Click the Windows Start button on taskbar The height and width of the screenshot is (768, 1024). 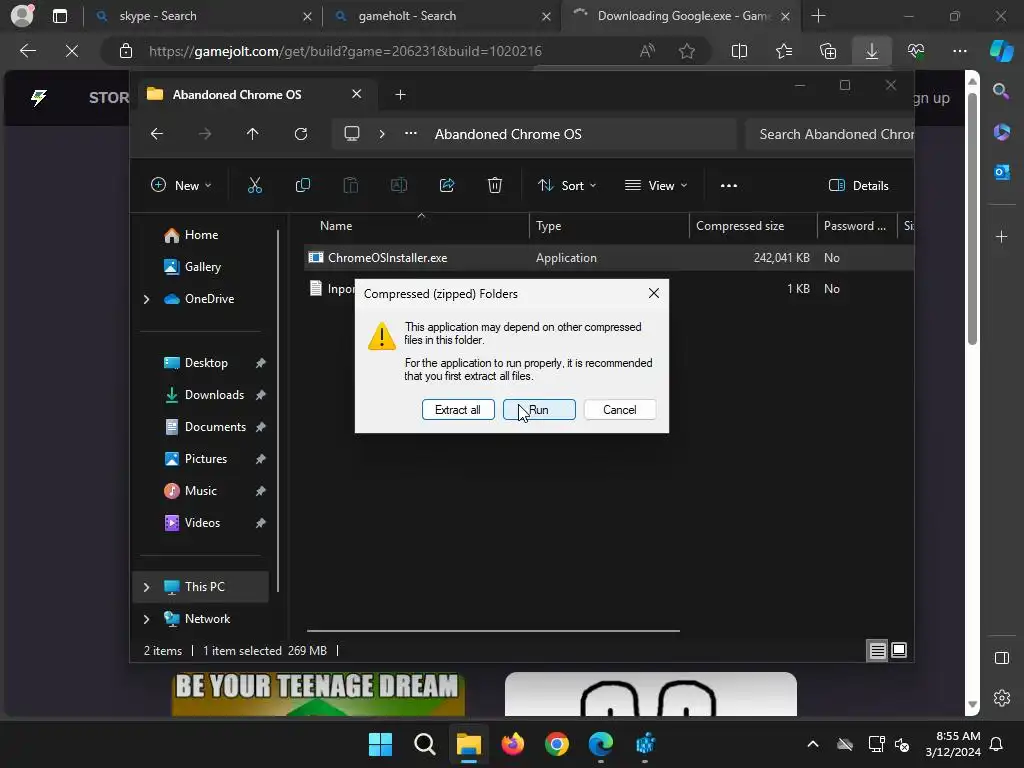point(380,744)
